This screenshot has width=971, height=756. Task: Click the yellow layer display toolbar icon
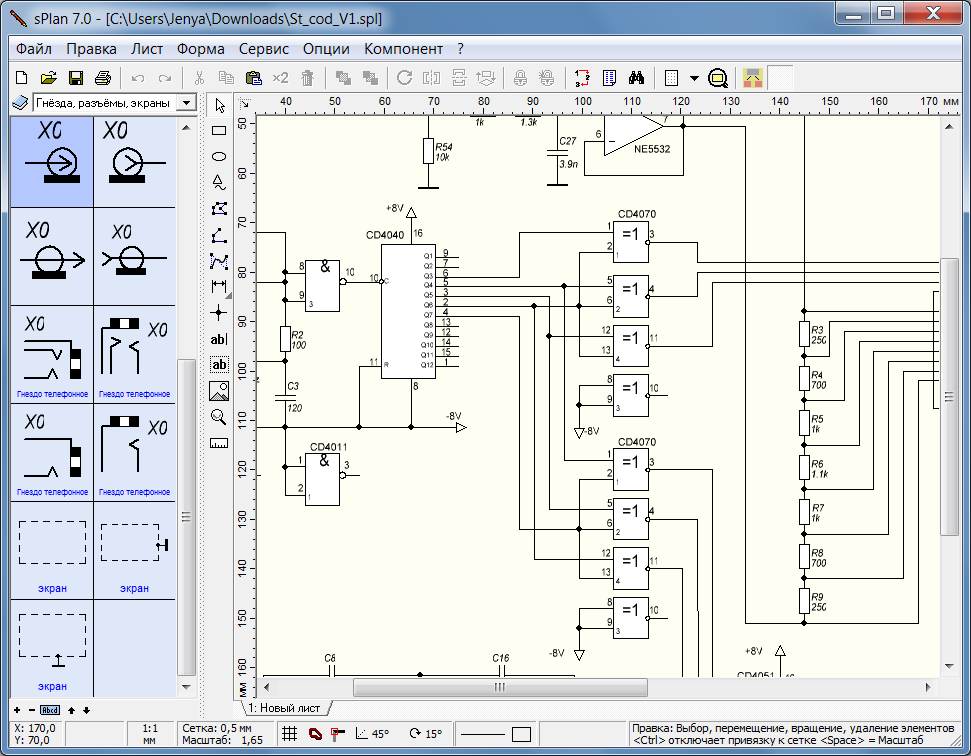[x=753, y=78]
